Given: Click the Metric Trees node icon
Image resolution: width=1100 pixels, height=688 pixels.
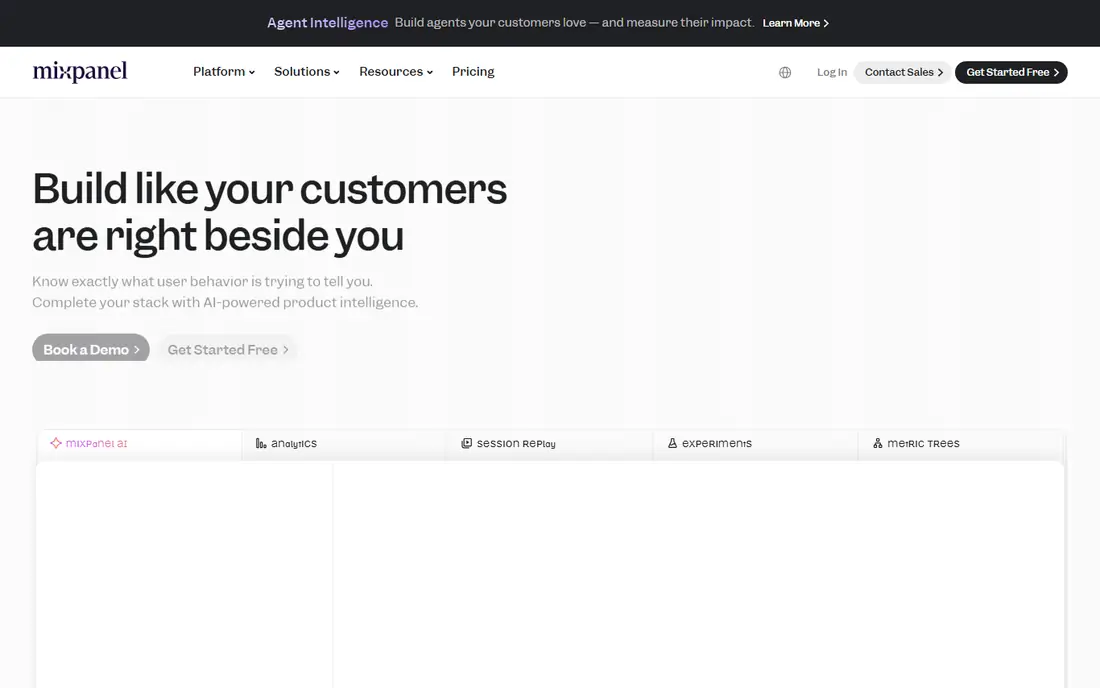Looking at the screenshot, I should tap(878, 443).
